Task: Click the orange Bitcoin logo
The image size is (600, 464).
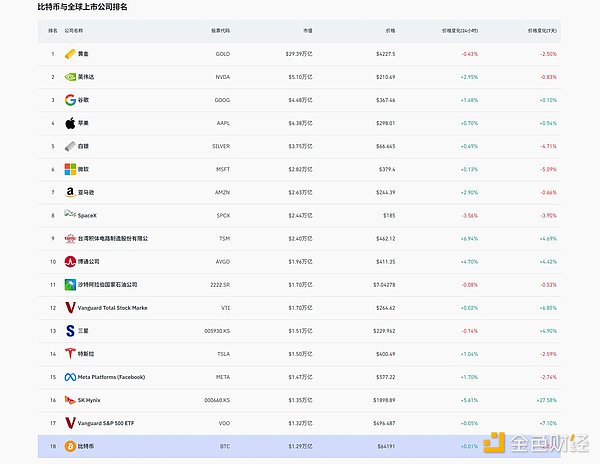Action: (70, 446)
